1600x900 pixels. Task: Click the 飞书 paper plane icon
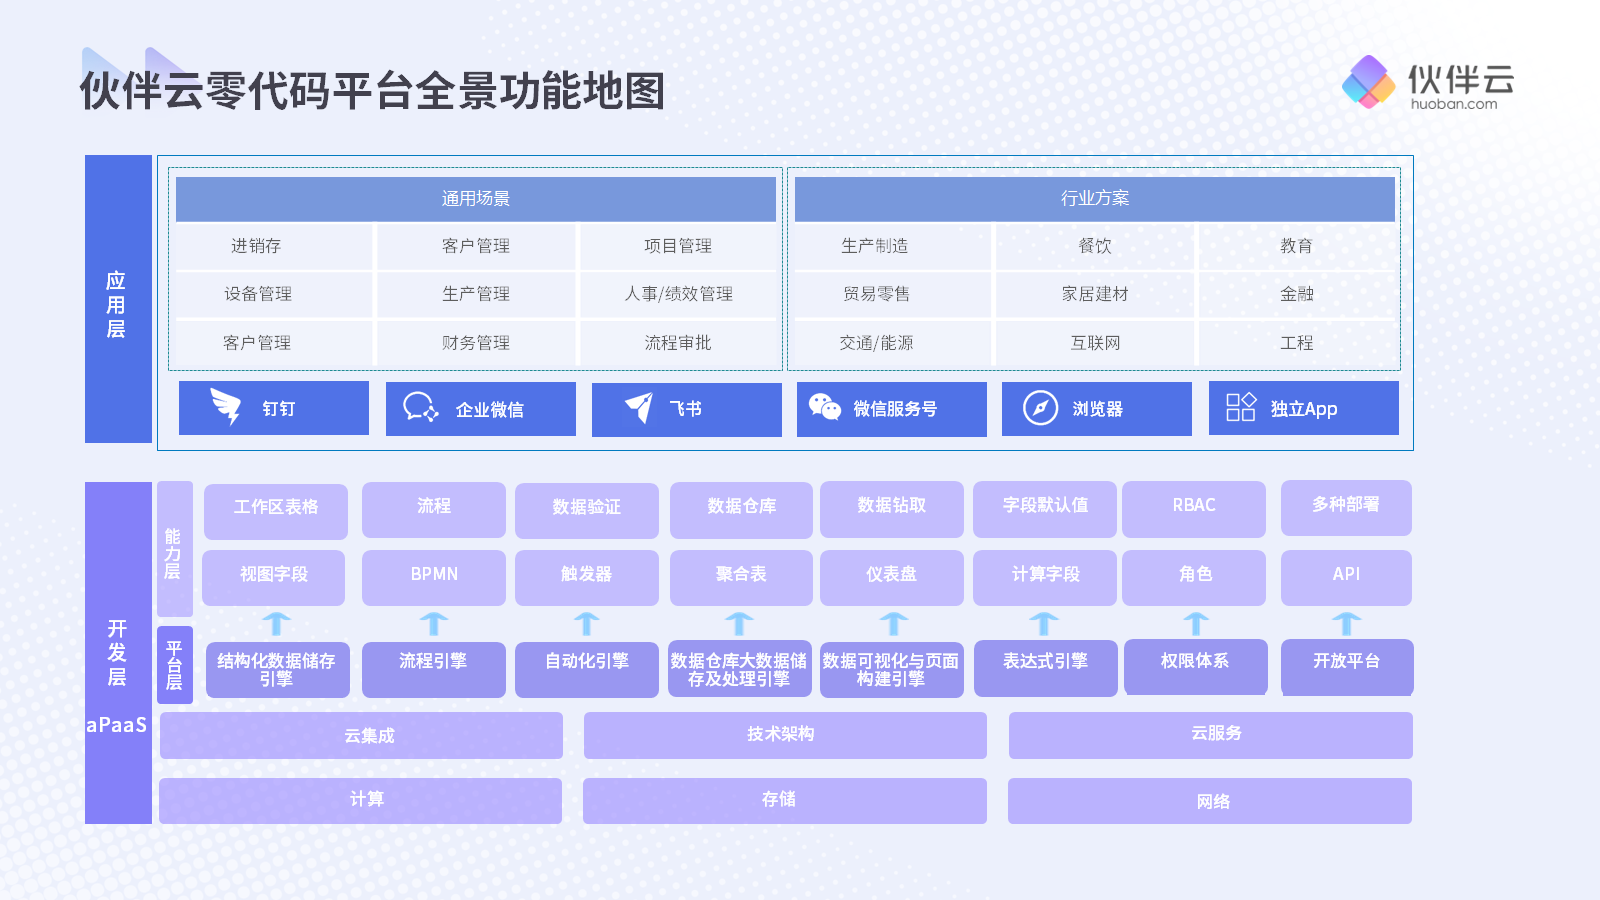639,406
